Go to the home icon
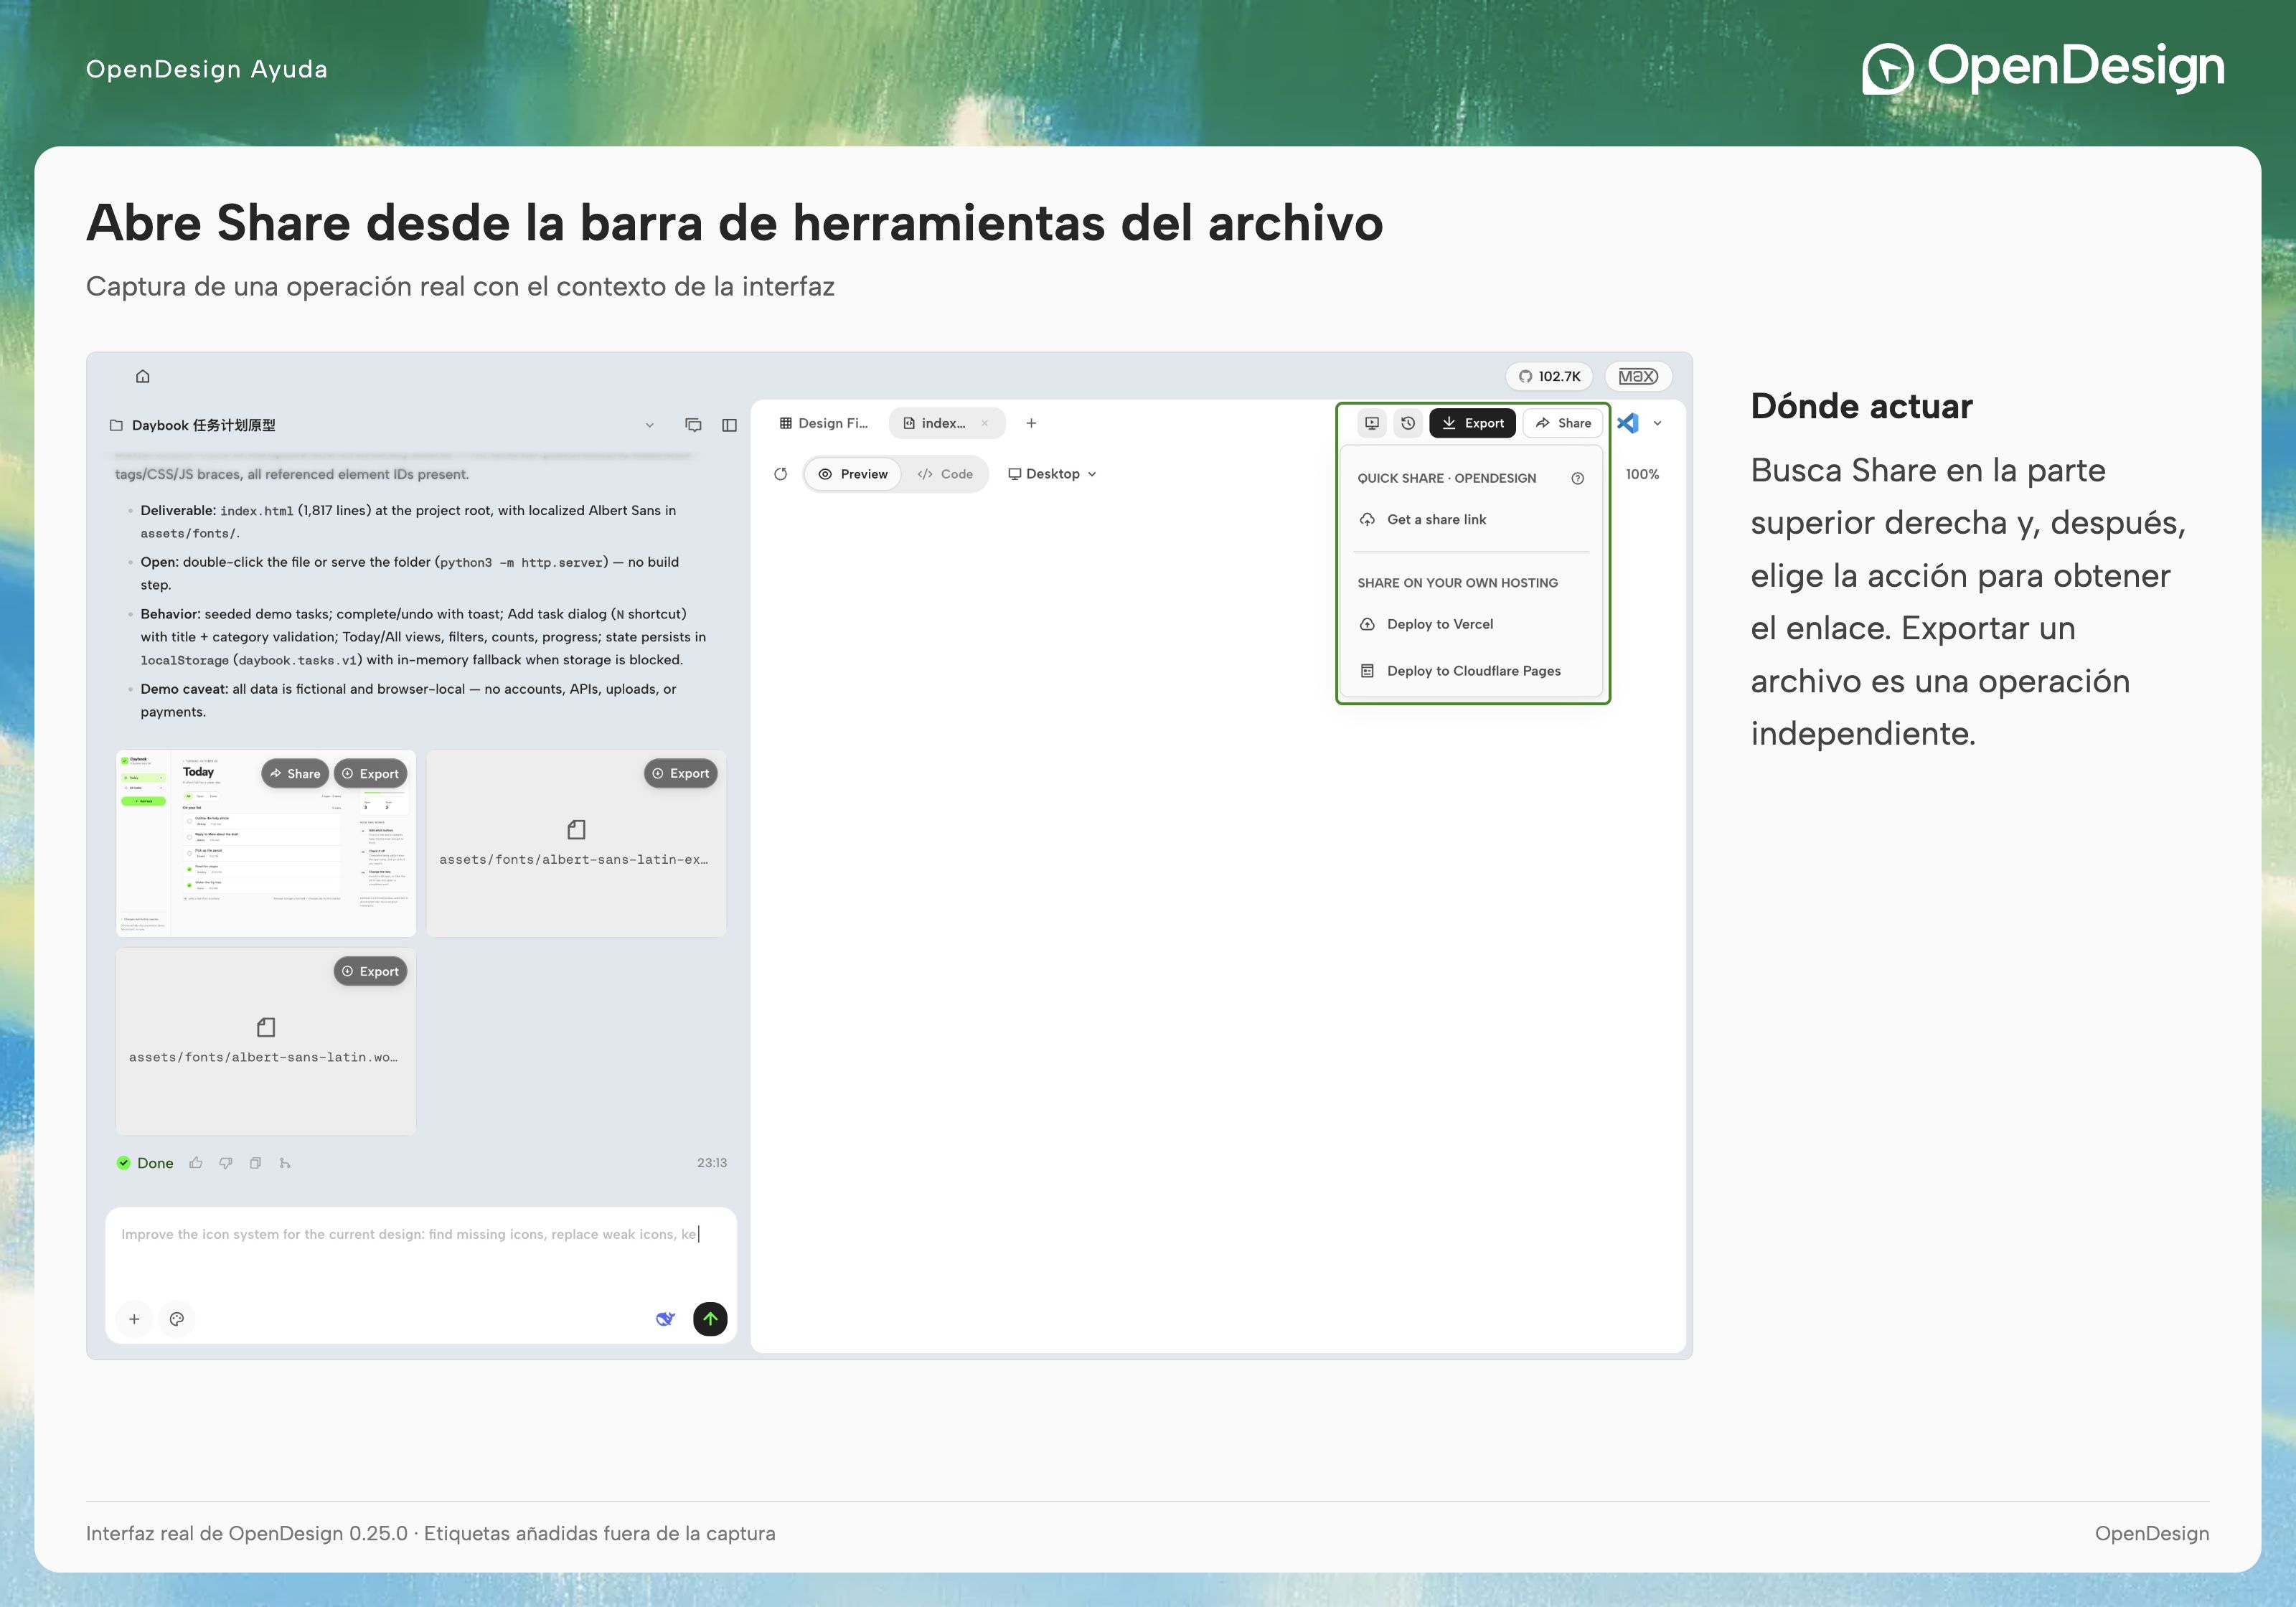The width and height of the screenshot is (2296, 1607). [x=143, y=376]
